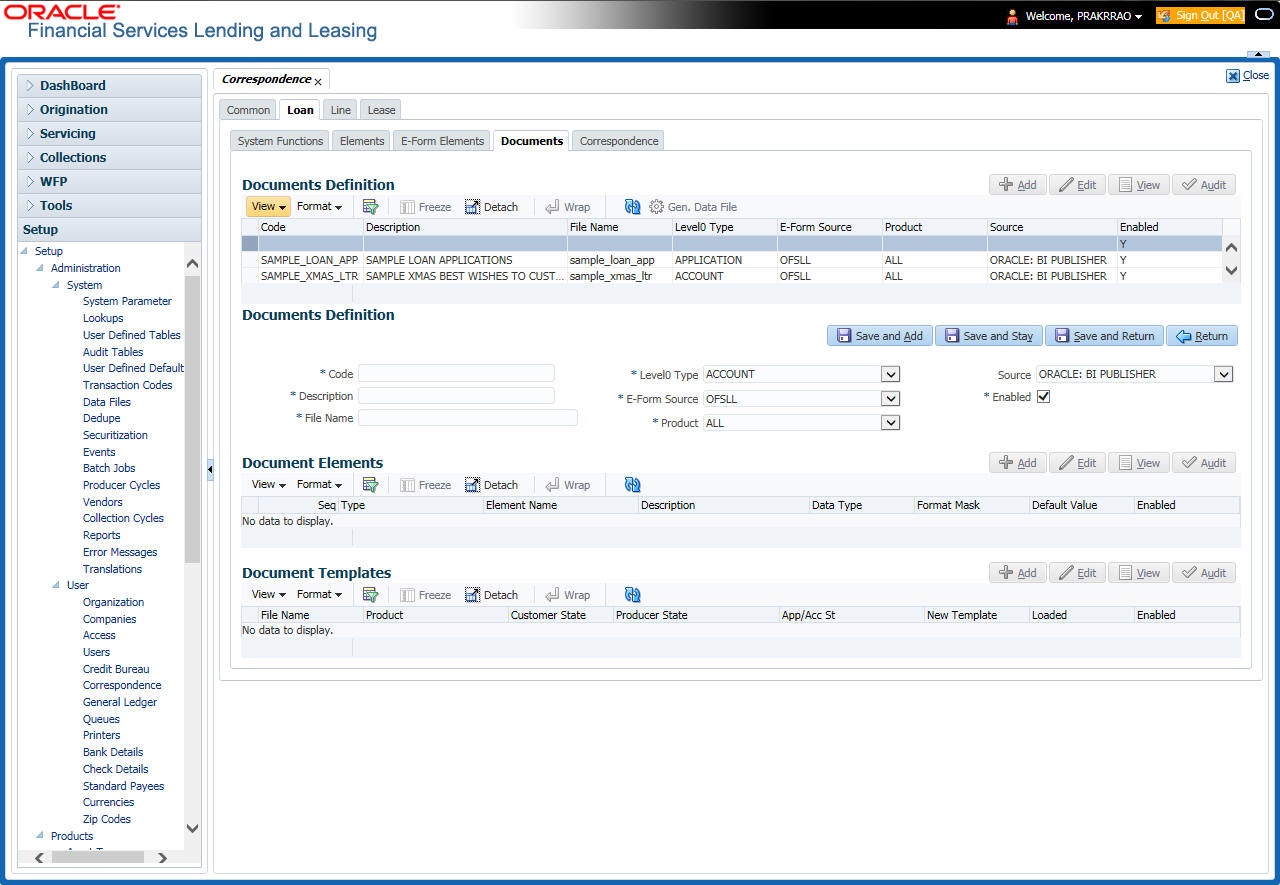1280x885 pixels.
Task: Click Query by Example icon in Documents Definition toolbar
Action: (x=370, y=207)
